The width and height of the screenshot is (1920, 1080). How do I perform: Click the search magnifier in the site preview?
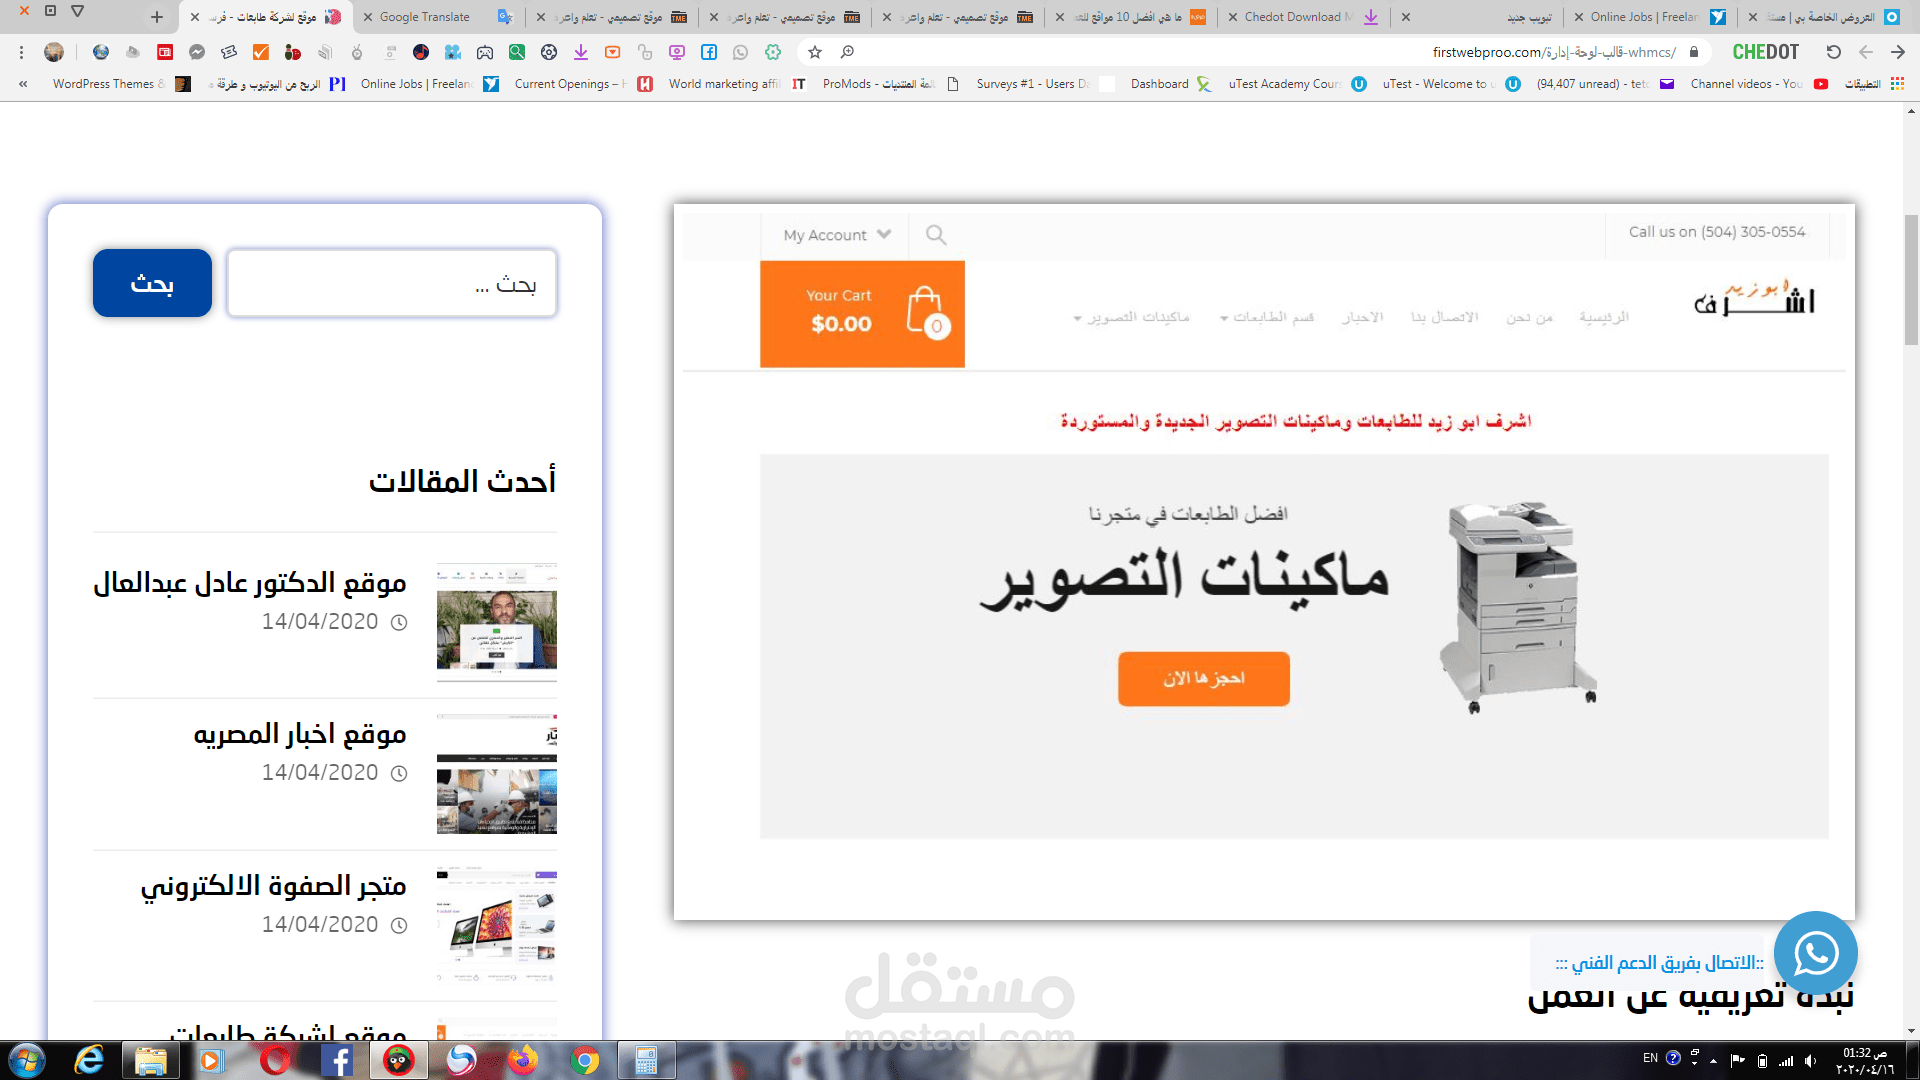pos(936,235)
